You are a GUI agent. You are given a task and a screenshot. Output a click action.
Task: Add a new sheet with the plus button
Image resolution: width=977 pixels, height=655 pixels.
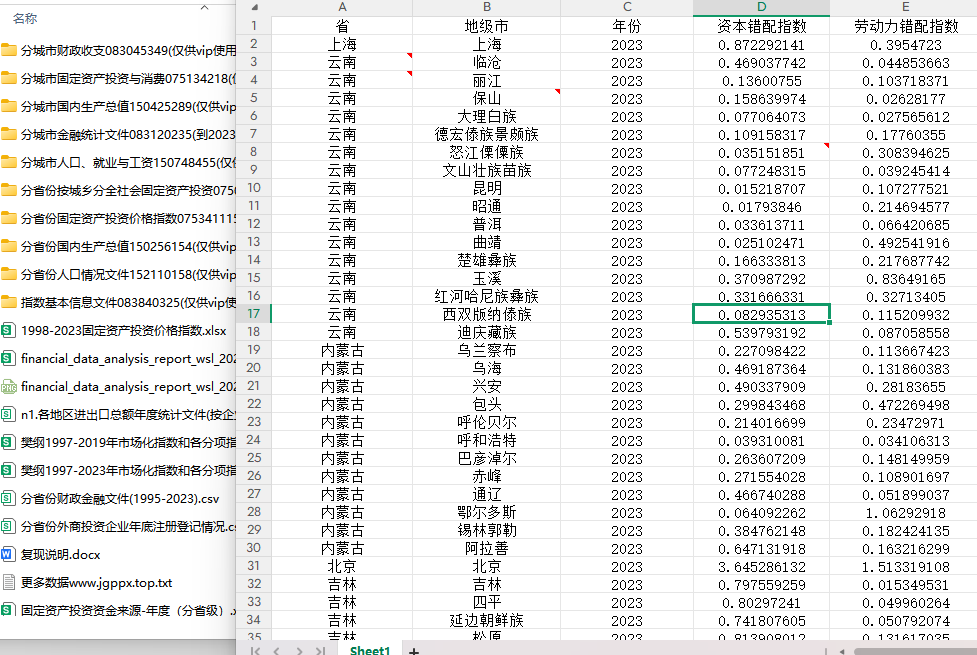tap(414, 651)
